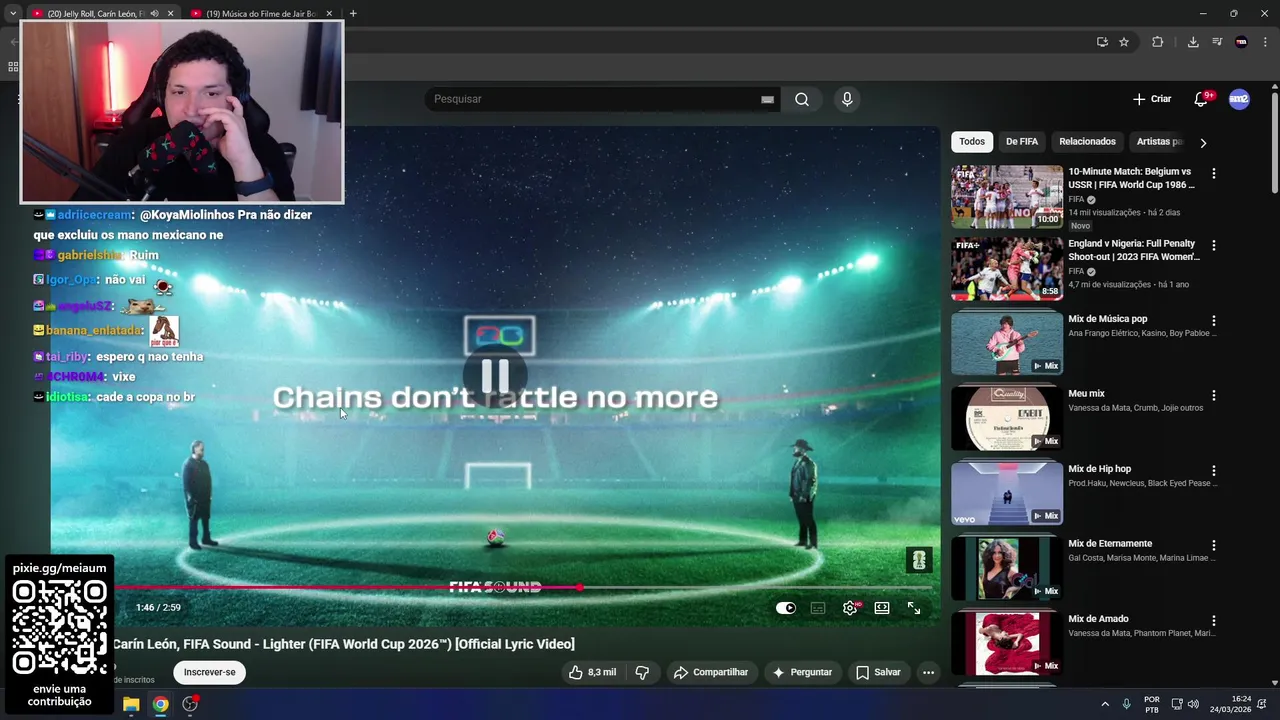This screenshot has height=720, width=1280.
Task: Click the channel watermark in video corner
Action: [x=919, y=560]
